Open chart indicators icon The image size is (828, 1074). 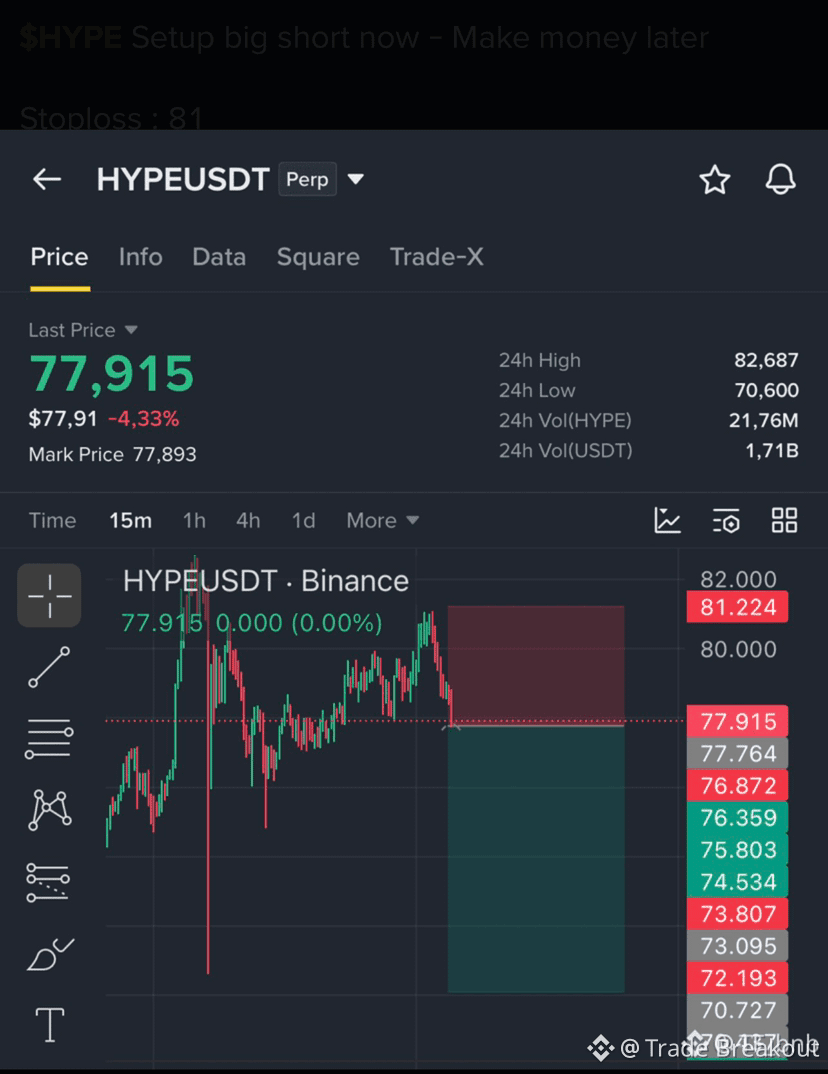(667, 521)
